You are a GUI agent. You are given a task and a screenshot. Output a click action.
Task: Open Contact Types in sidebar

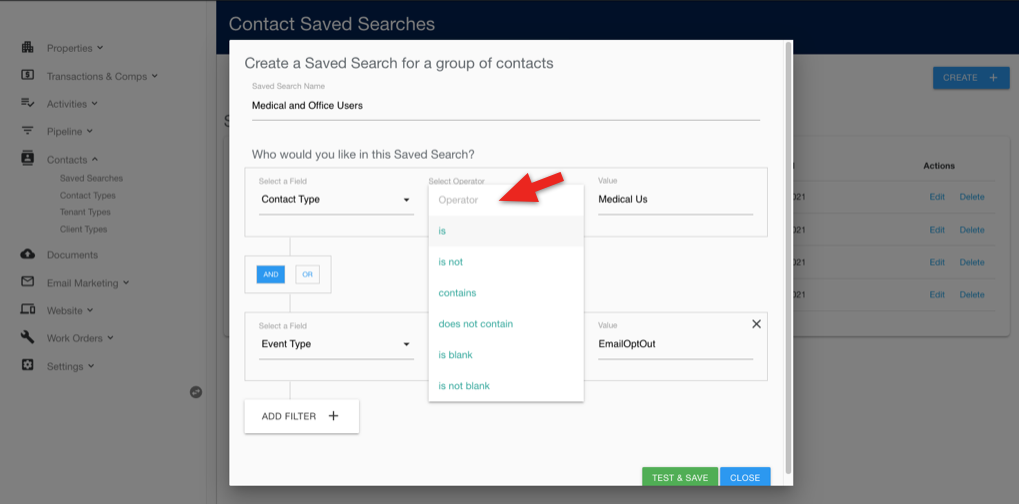point(88,195)
